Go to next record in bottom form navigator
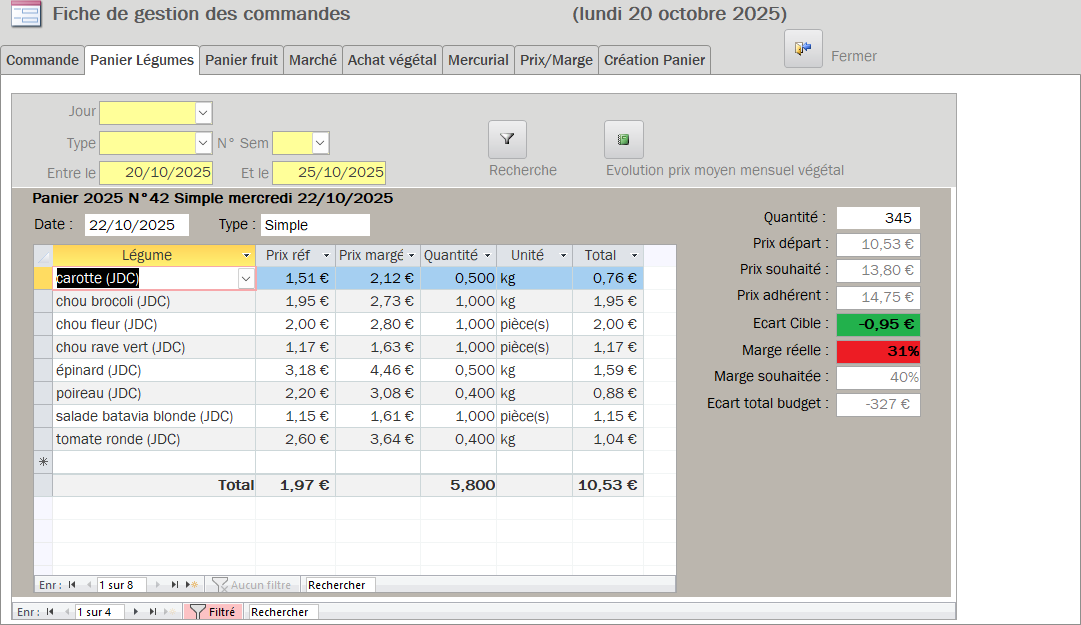Viewport: 1081px width, 625px height. click(136, 612)
